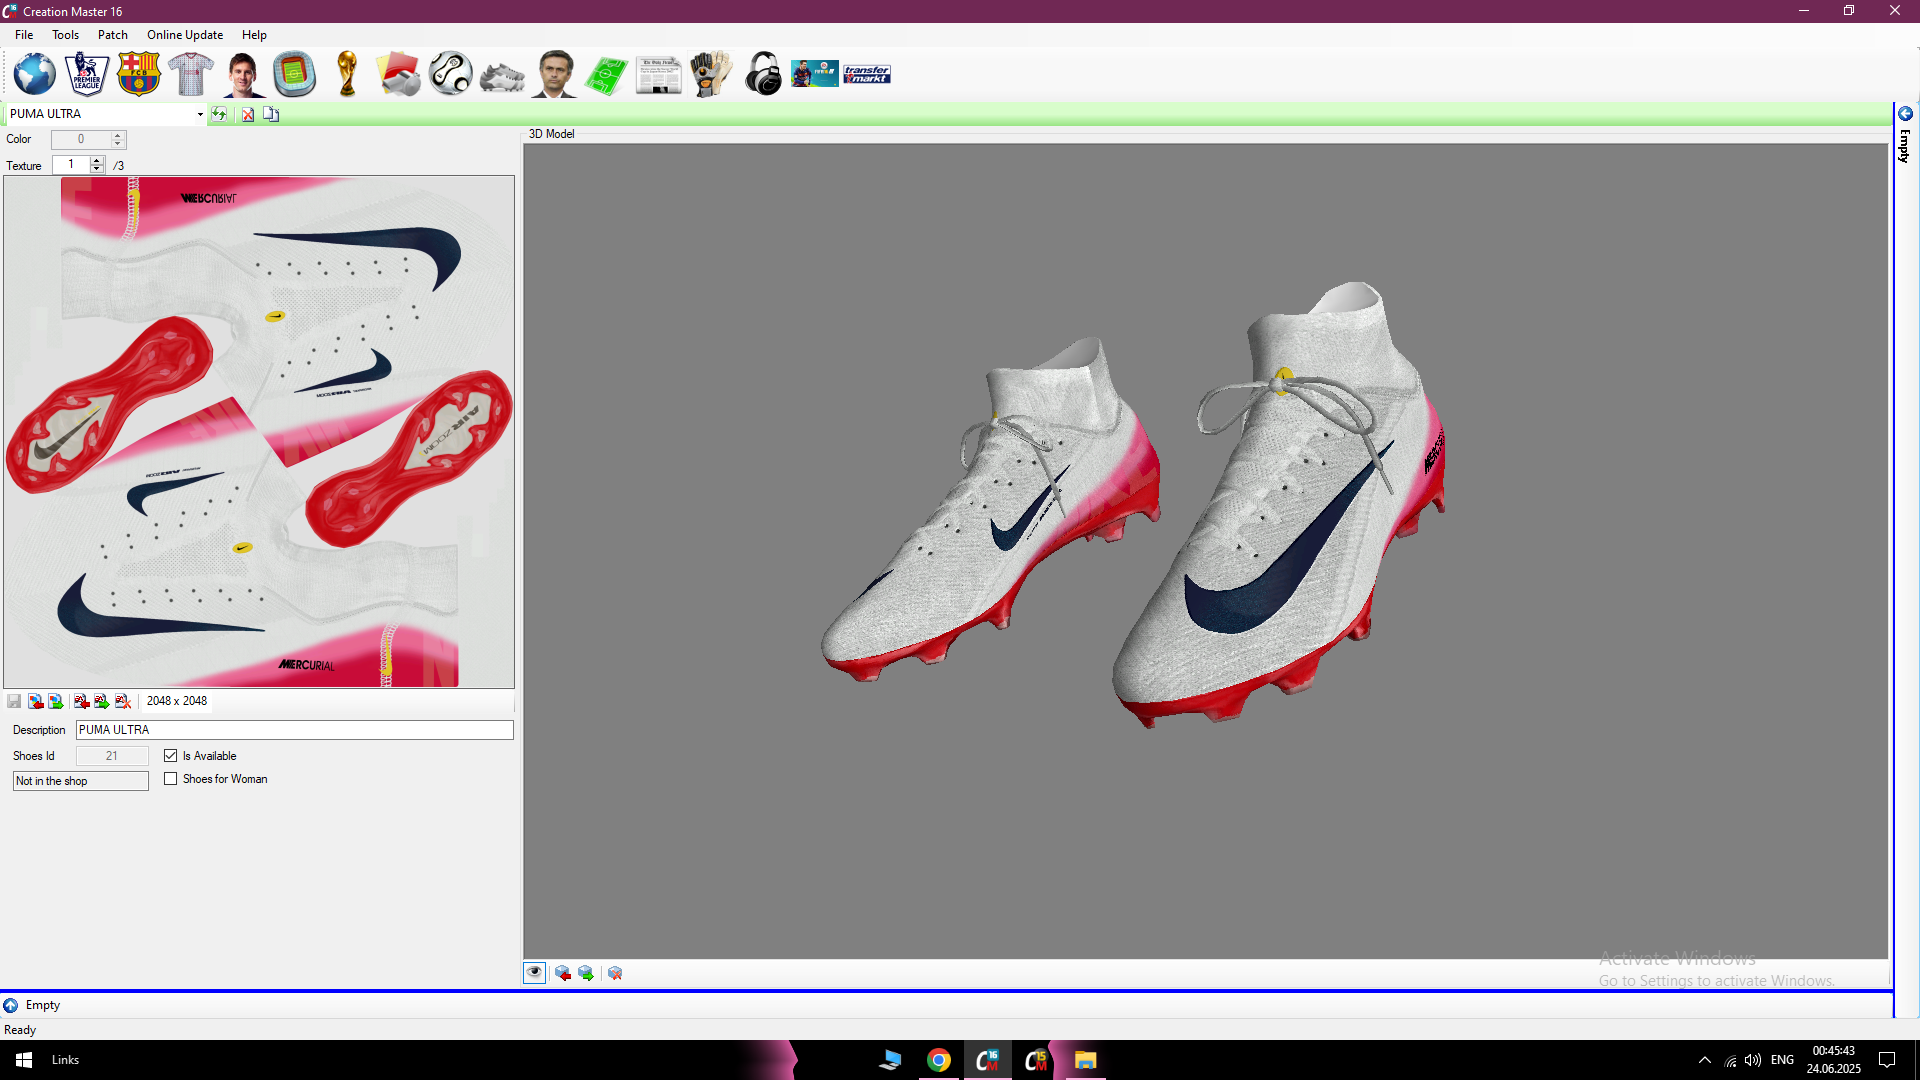This screenshot has height=1080, width=1920.
Task: Click the 3D boots model viewport
Action: click(x=1205, y=551)
